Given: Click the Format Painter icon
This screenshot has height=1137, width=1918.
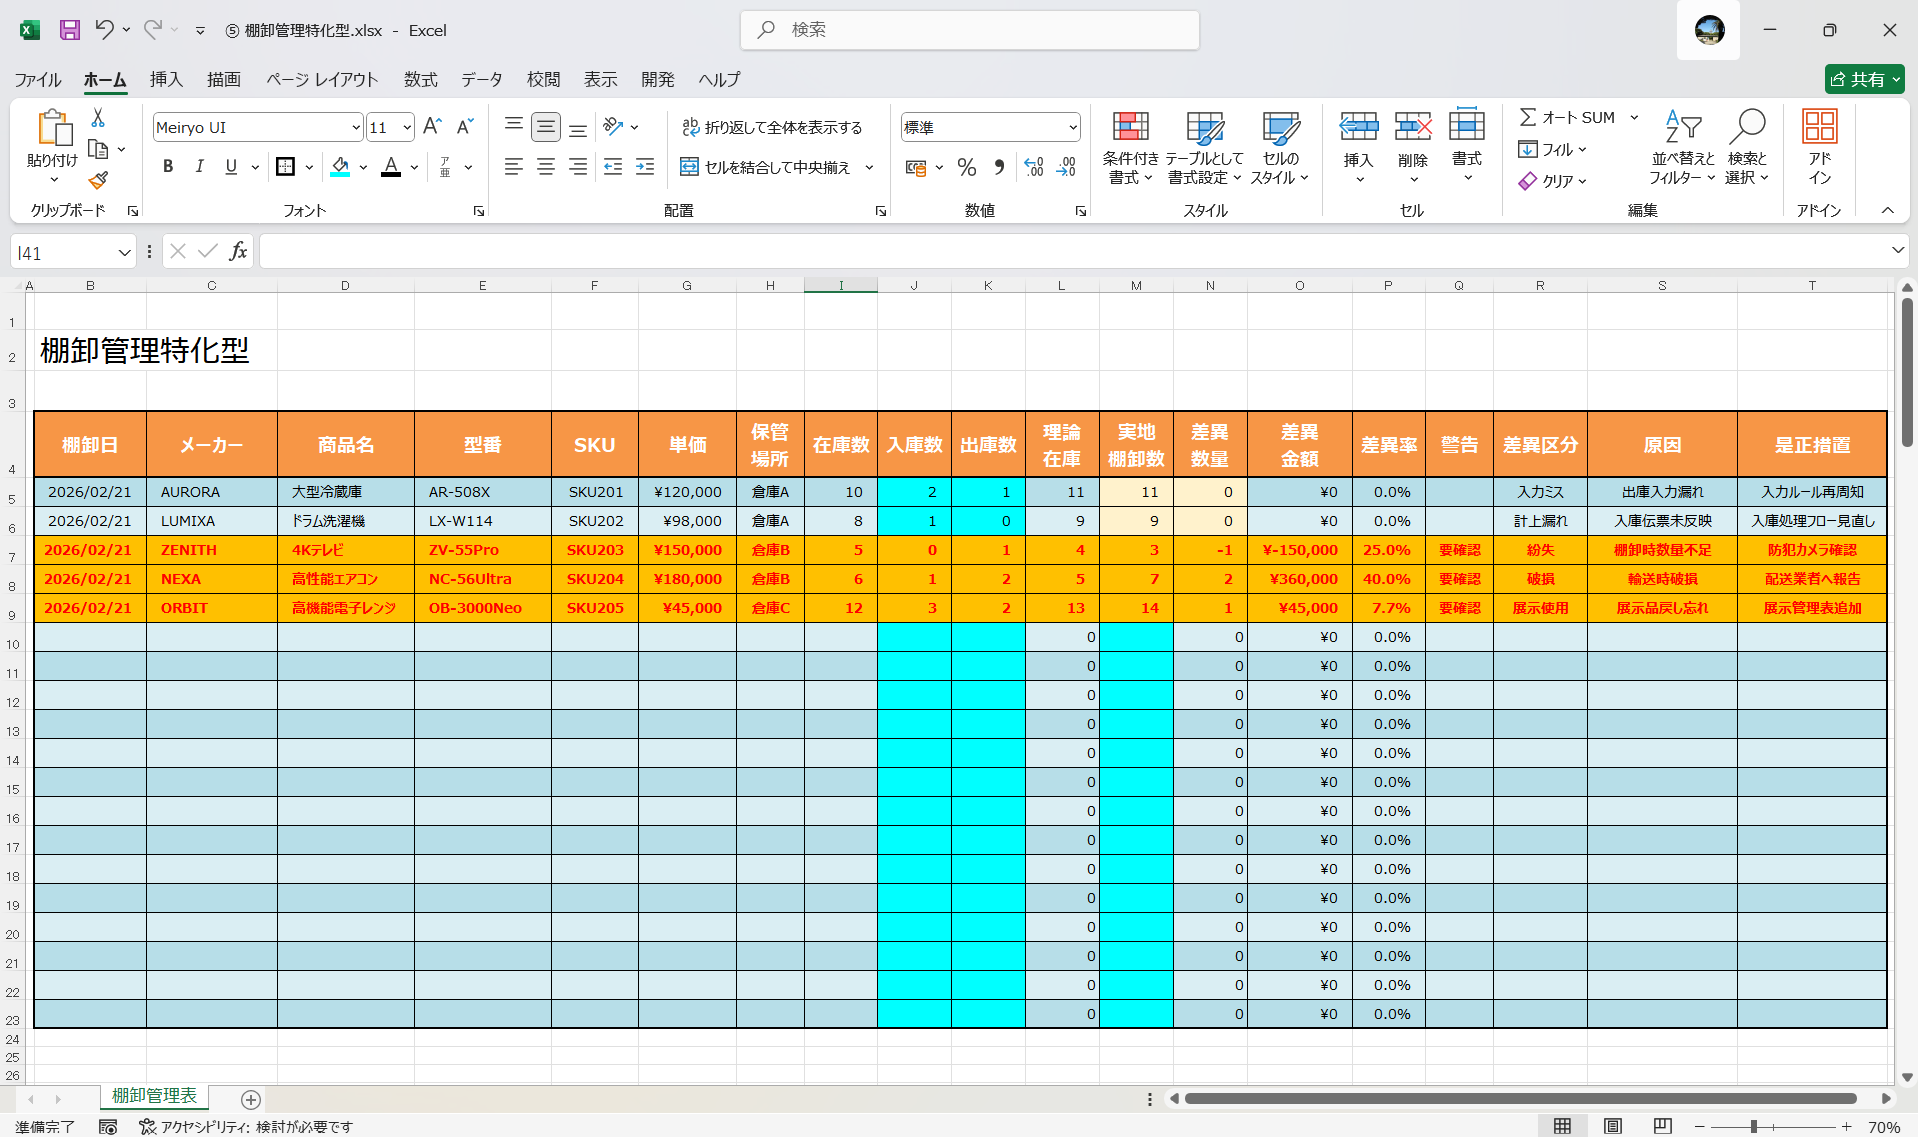Looking at the screenshot, I should [x=97, y=181].
